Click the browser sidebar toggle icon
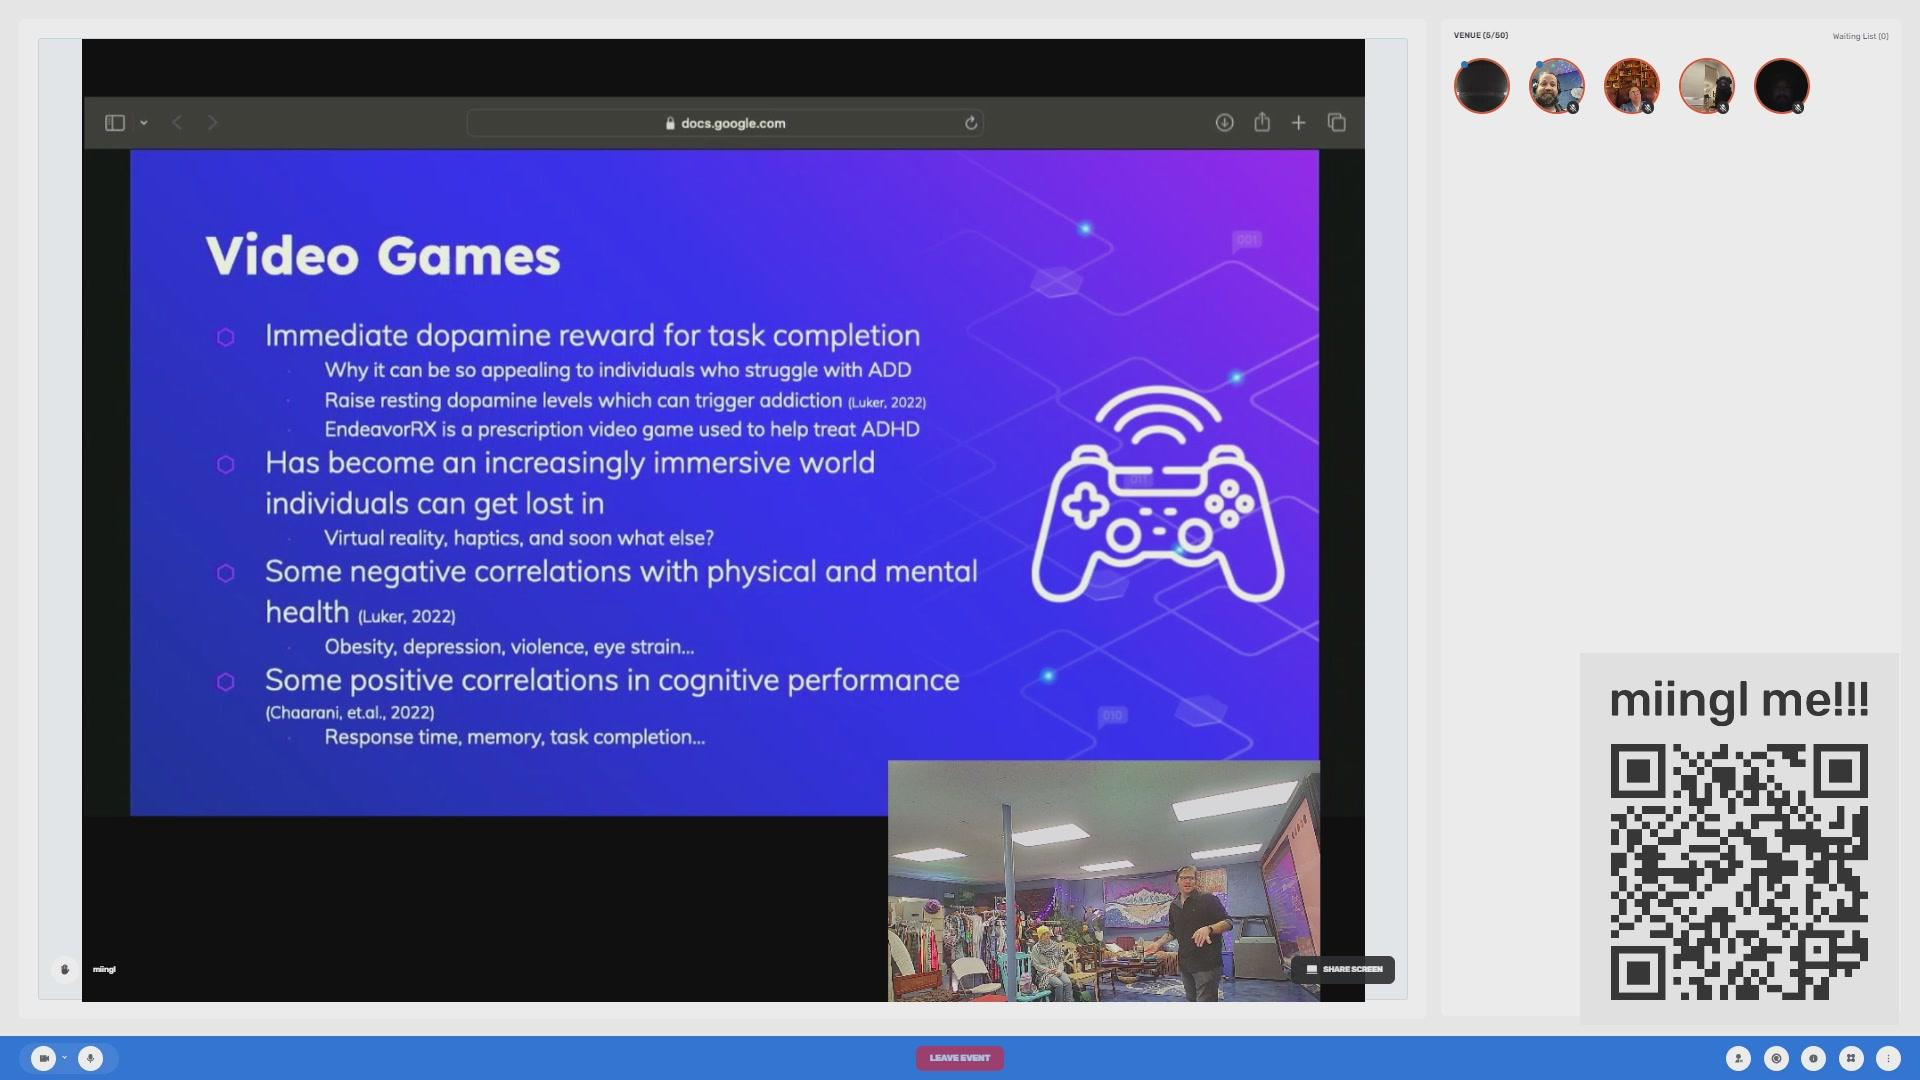The height and width of the screenshot is (1080, 1920). (x=115, y=123)
